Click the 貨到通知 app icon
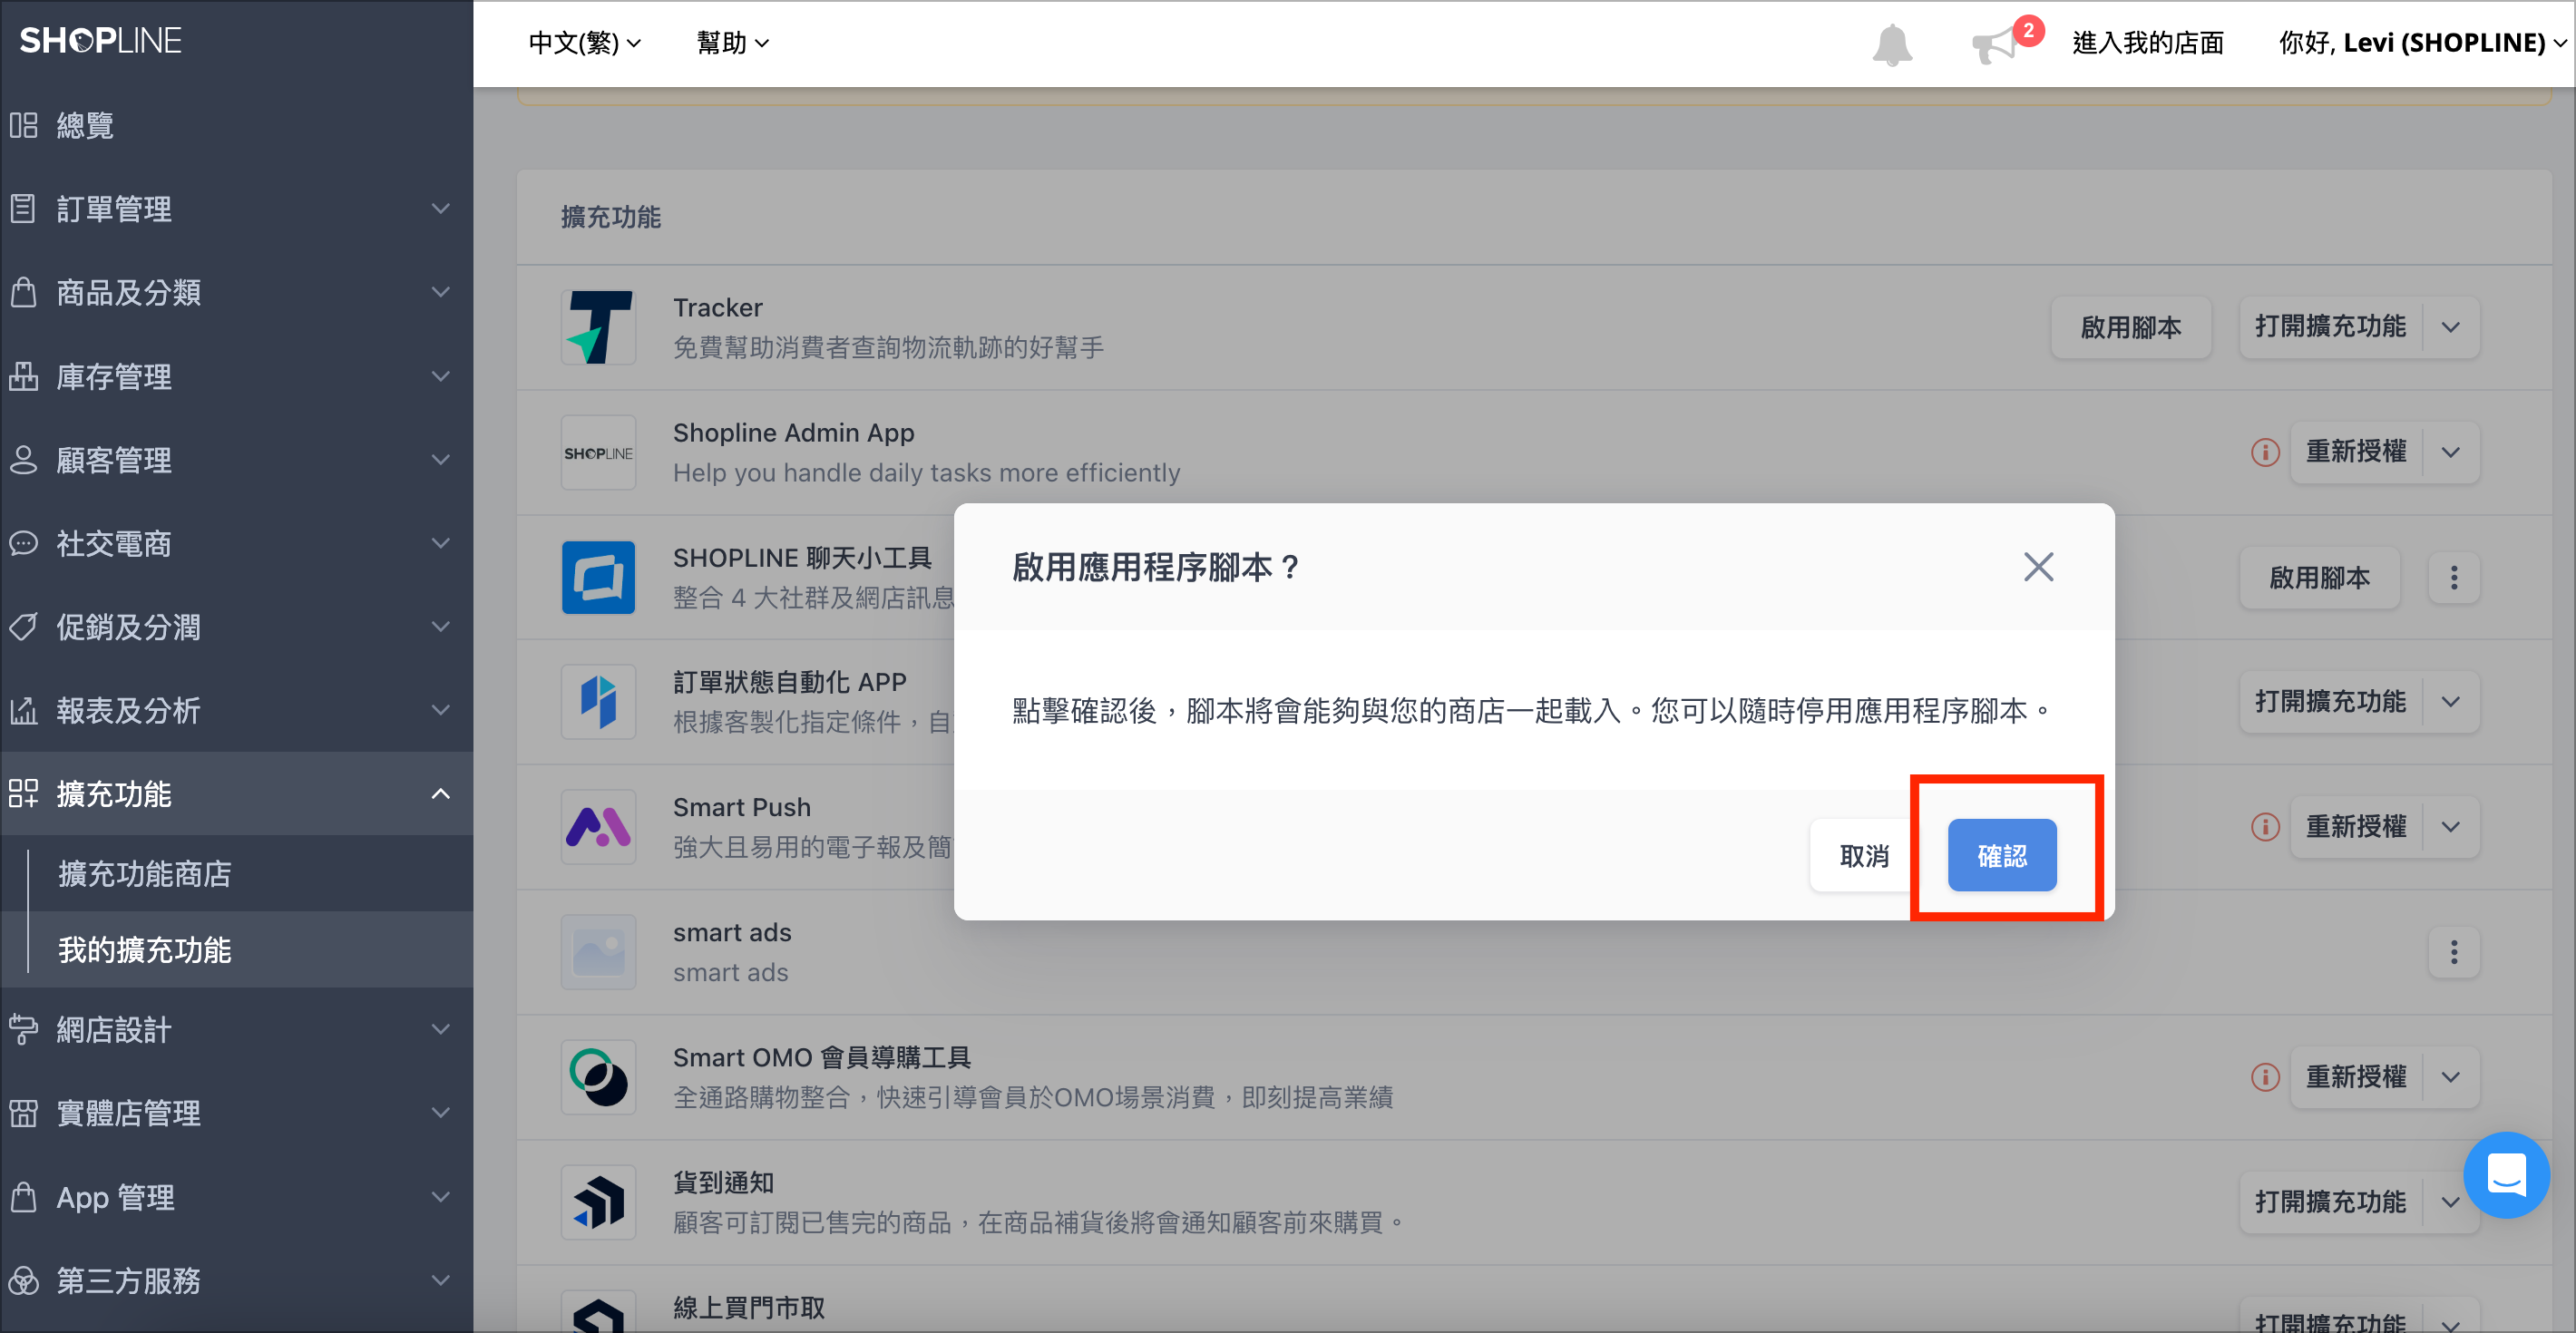The image size is (2576, 1333). (x=598, y=1201)
